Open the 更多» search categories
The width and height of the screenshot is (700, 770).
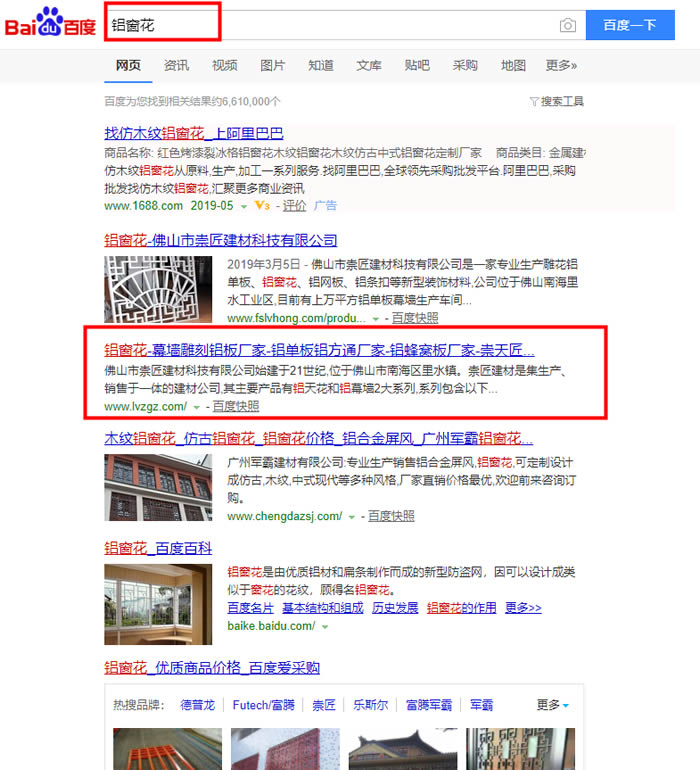(561, 65)
